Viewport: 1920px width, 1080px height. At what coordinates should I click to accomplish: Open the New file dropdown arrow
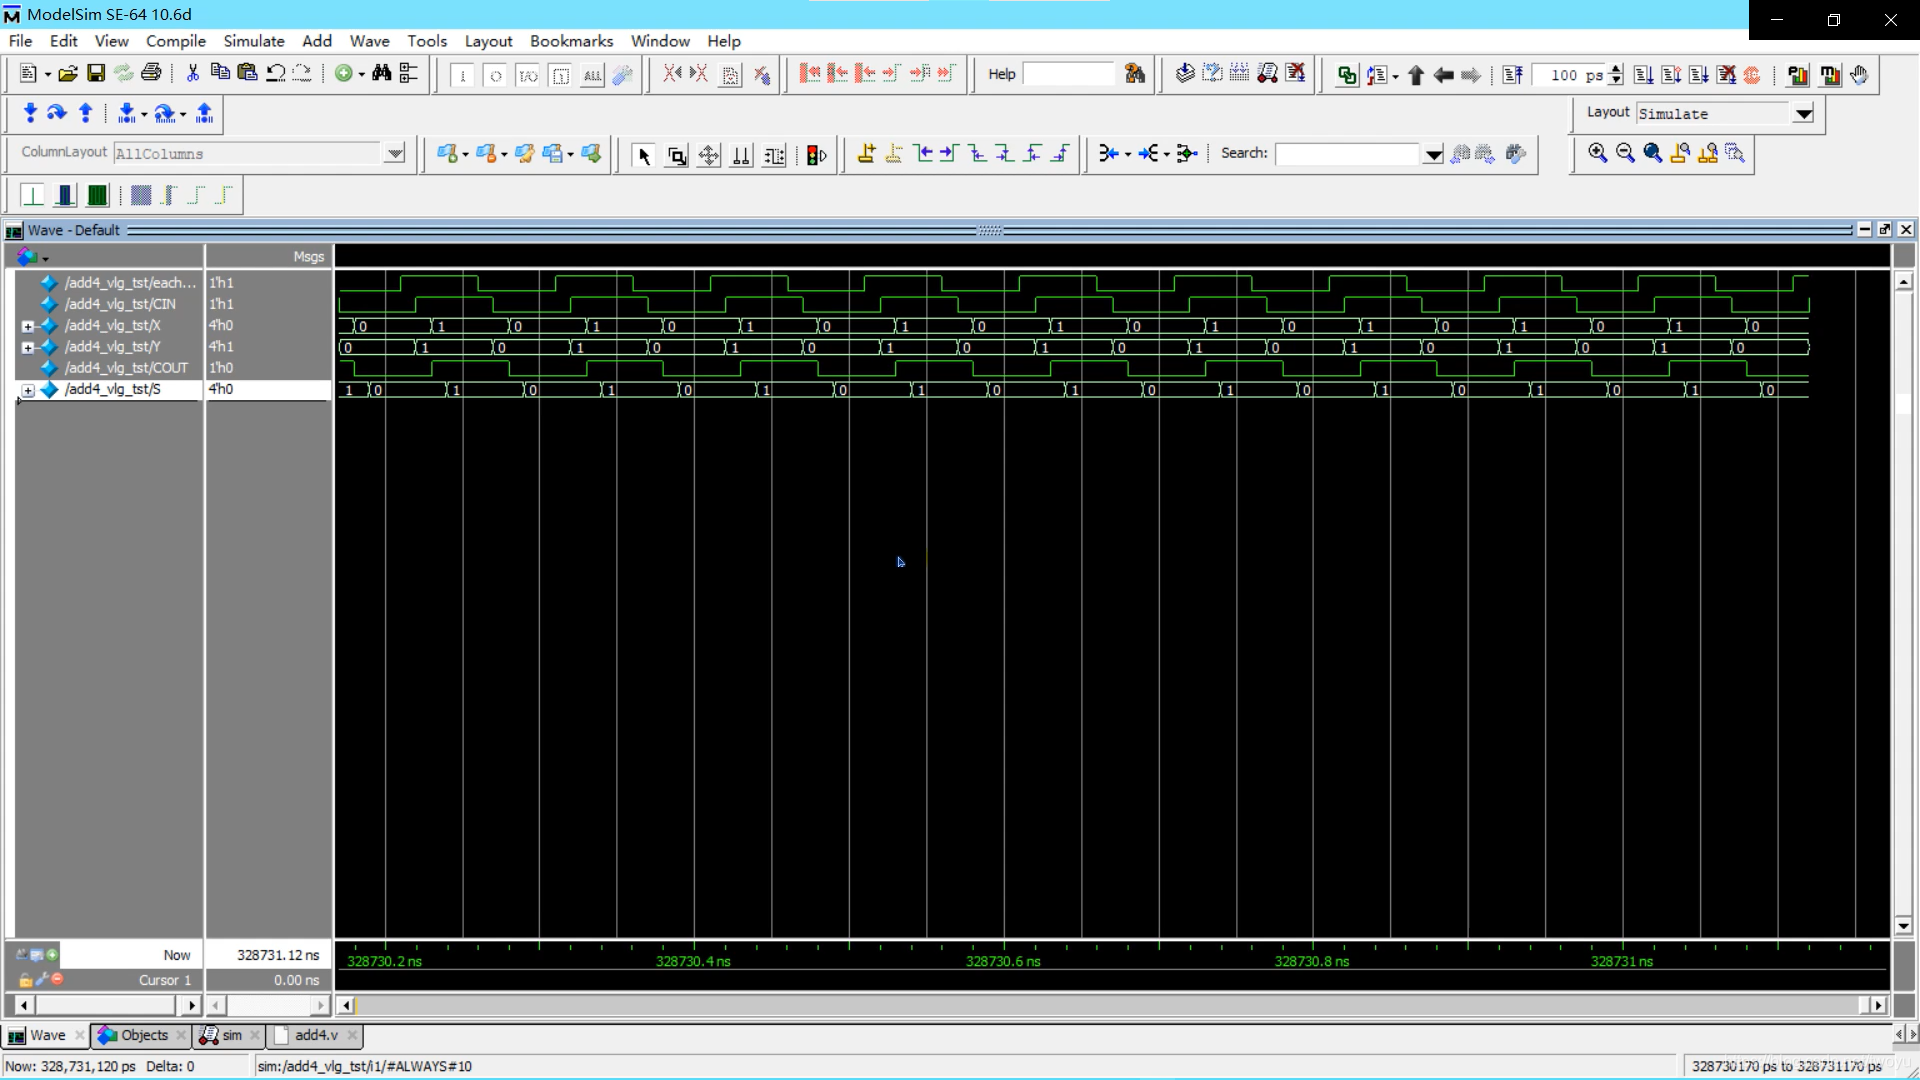pyautogui.click(x=47, y=75)
